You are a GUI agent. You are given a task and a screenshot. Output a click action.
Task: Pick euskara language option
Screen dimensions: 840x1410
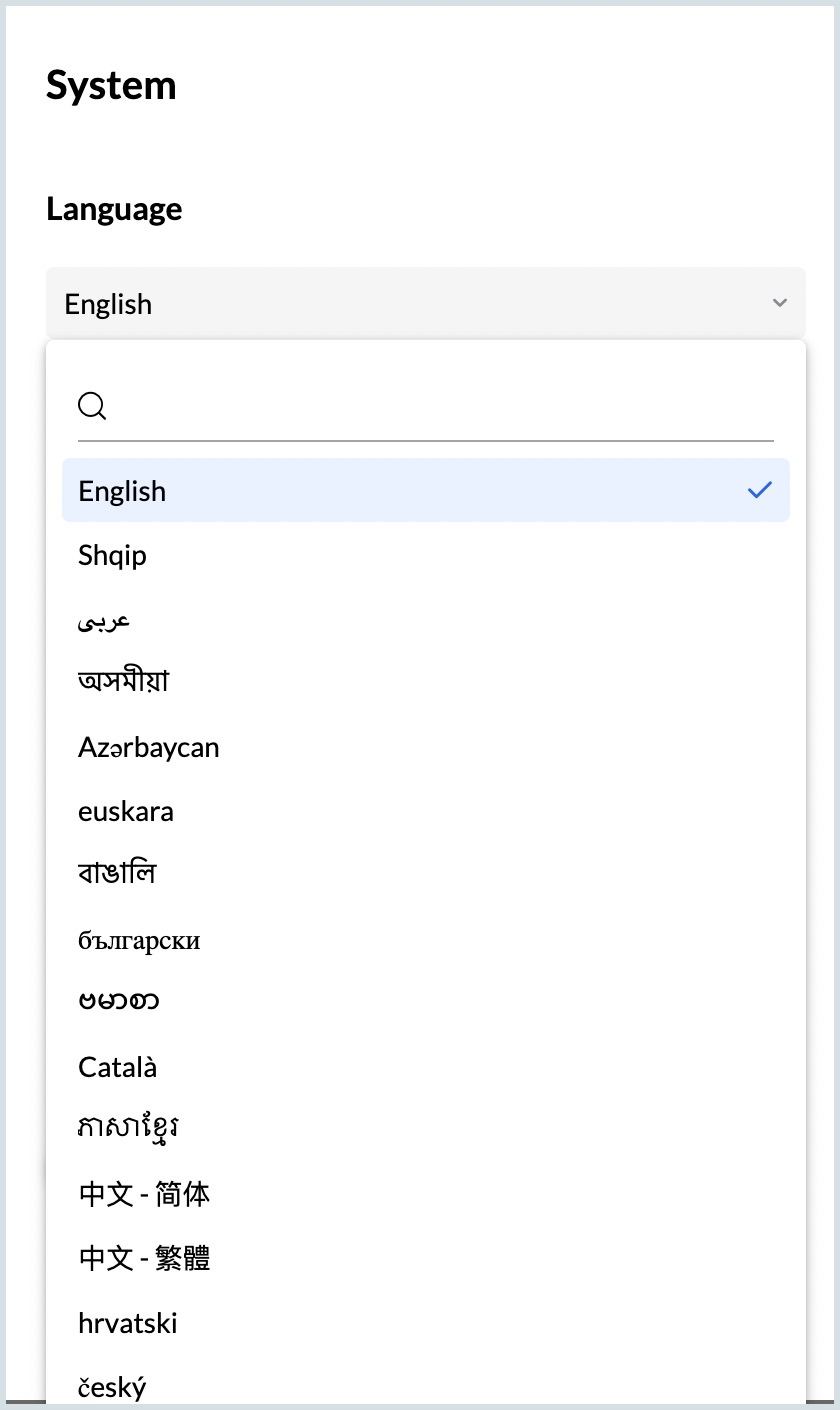coord(126,811)
